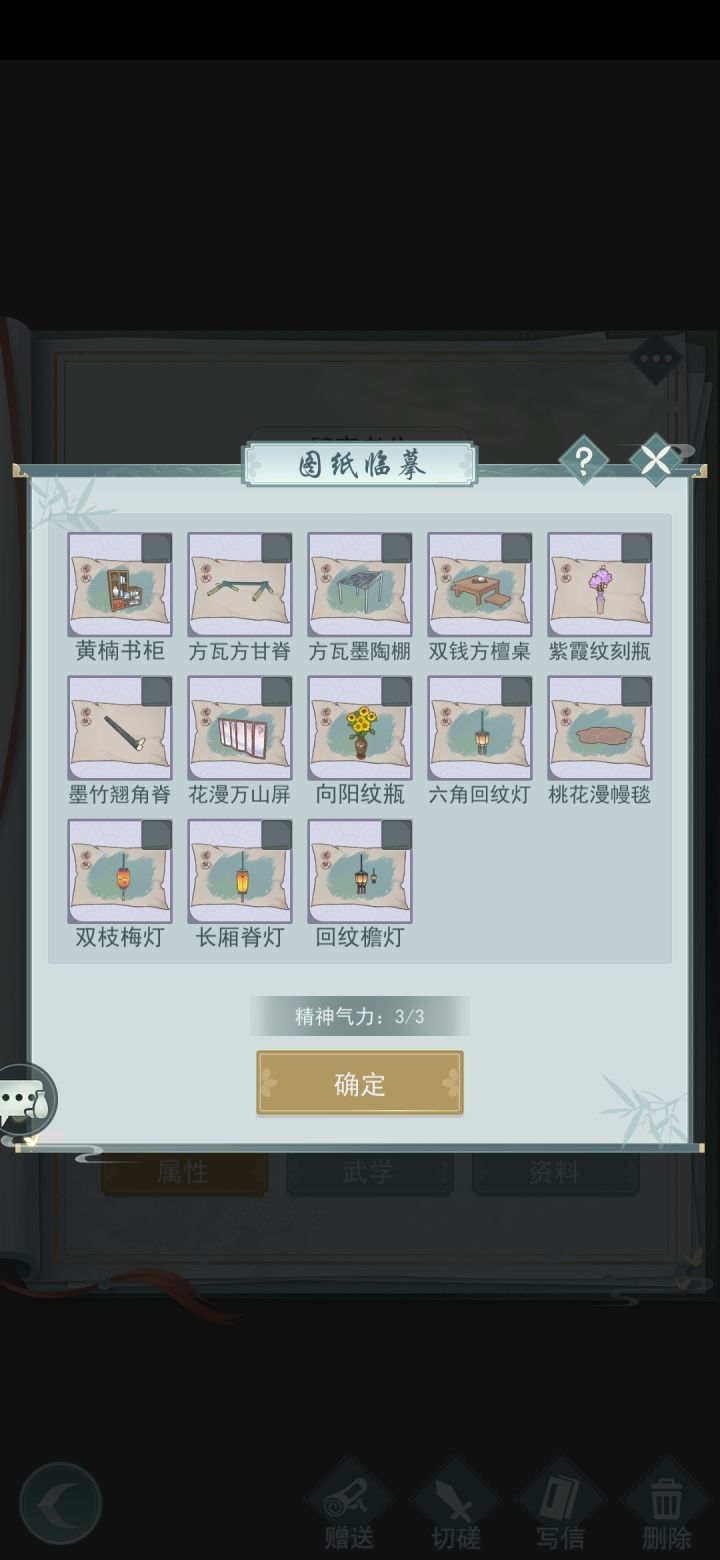Image resolution: width=720 pixels, height=1560 pixels.
Task: Switch to the 资料 tab
Action: 555,1172
